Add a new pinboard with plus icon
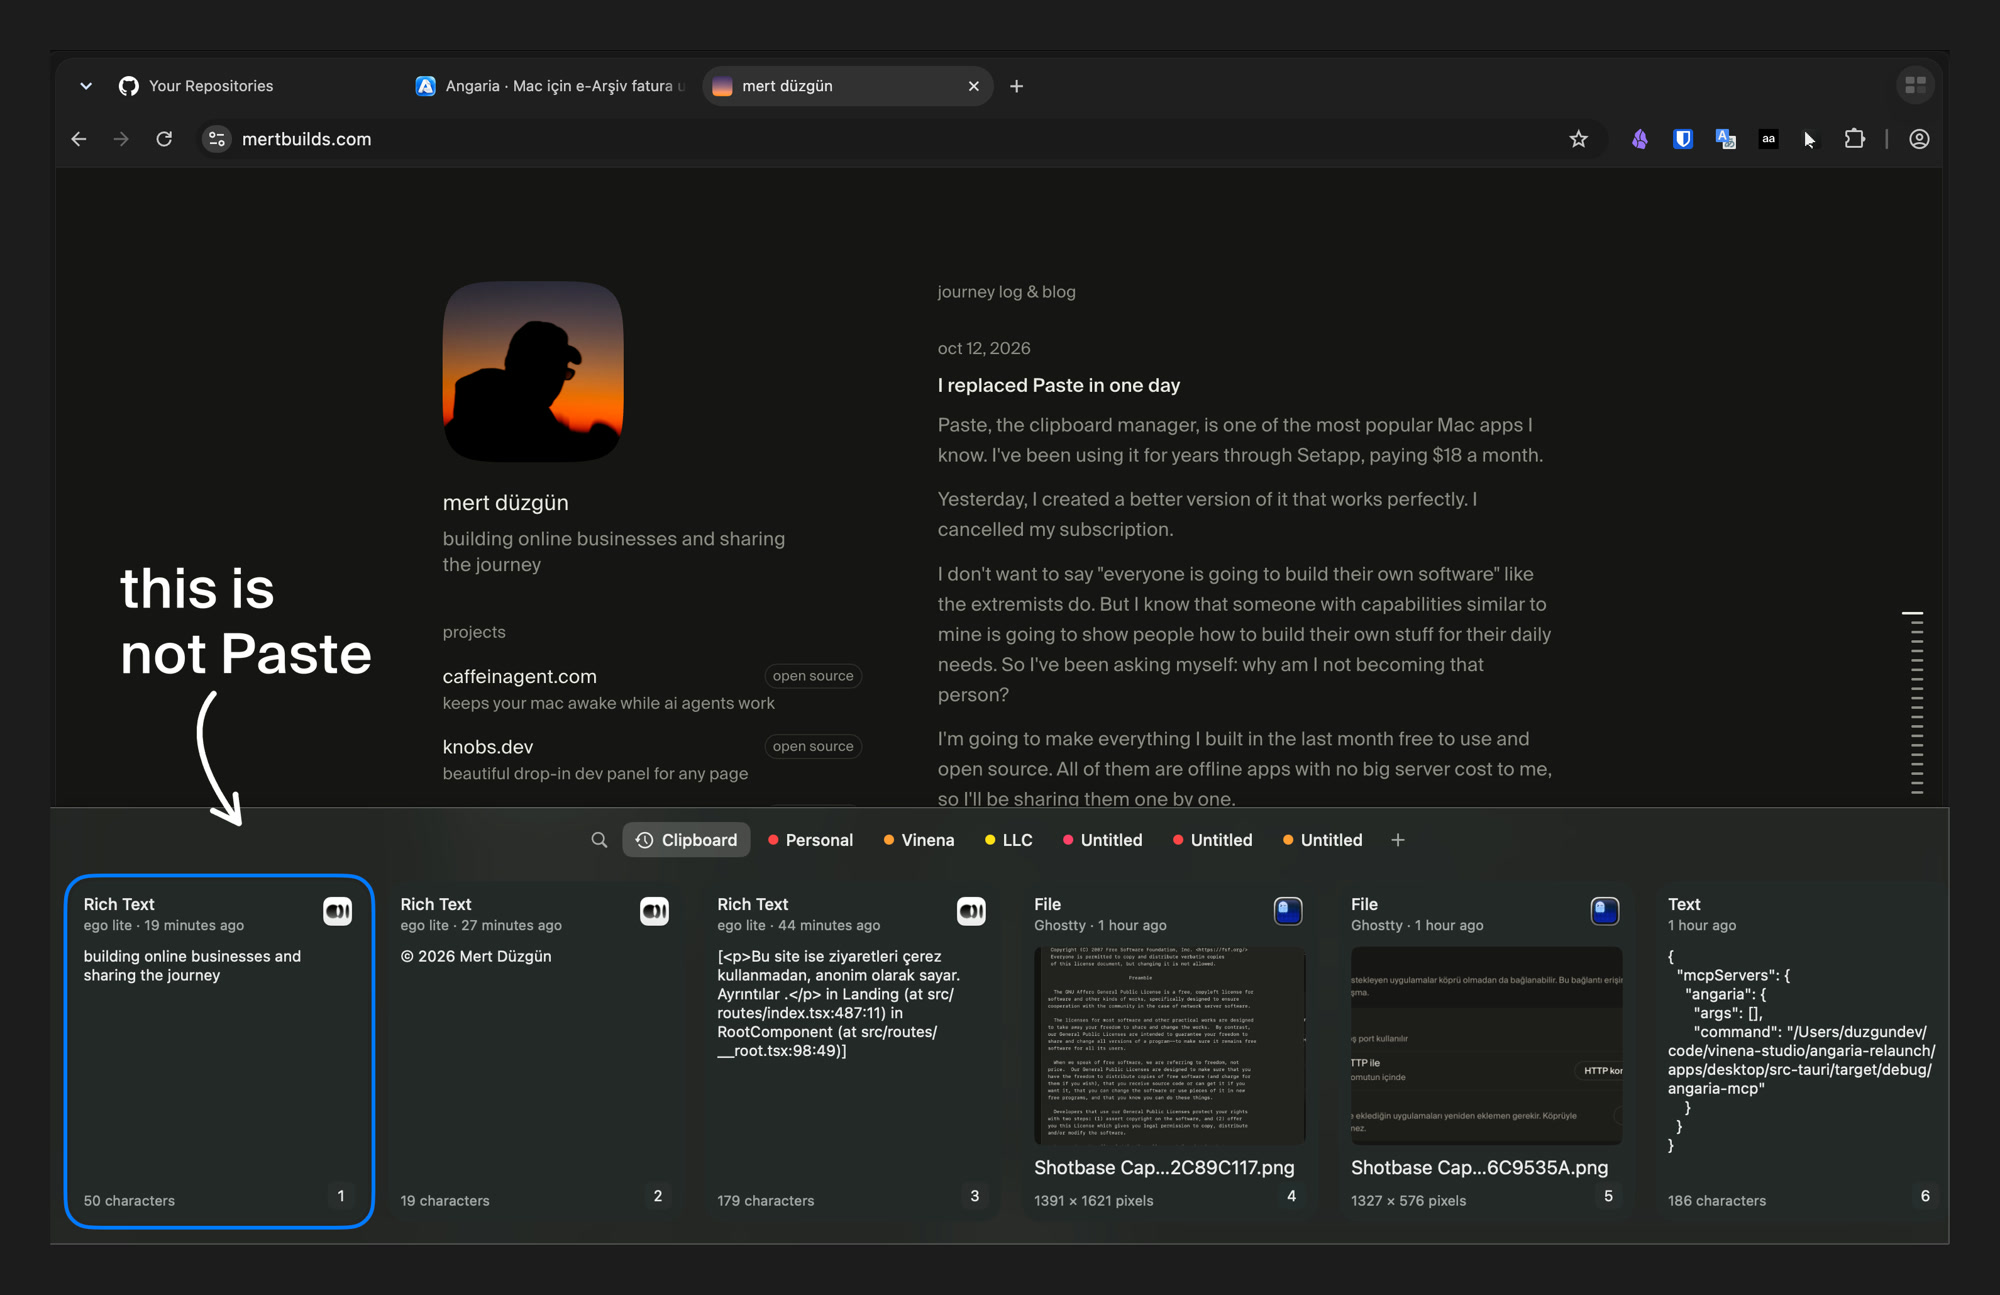Viewport: 2000px width, 1295px height. [1398, 840]
